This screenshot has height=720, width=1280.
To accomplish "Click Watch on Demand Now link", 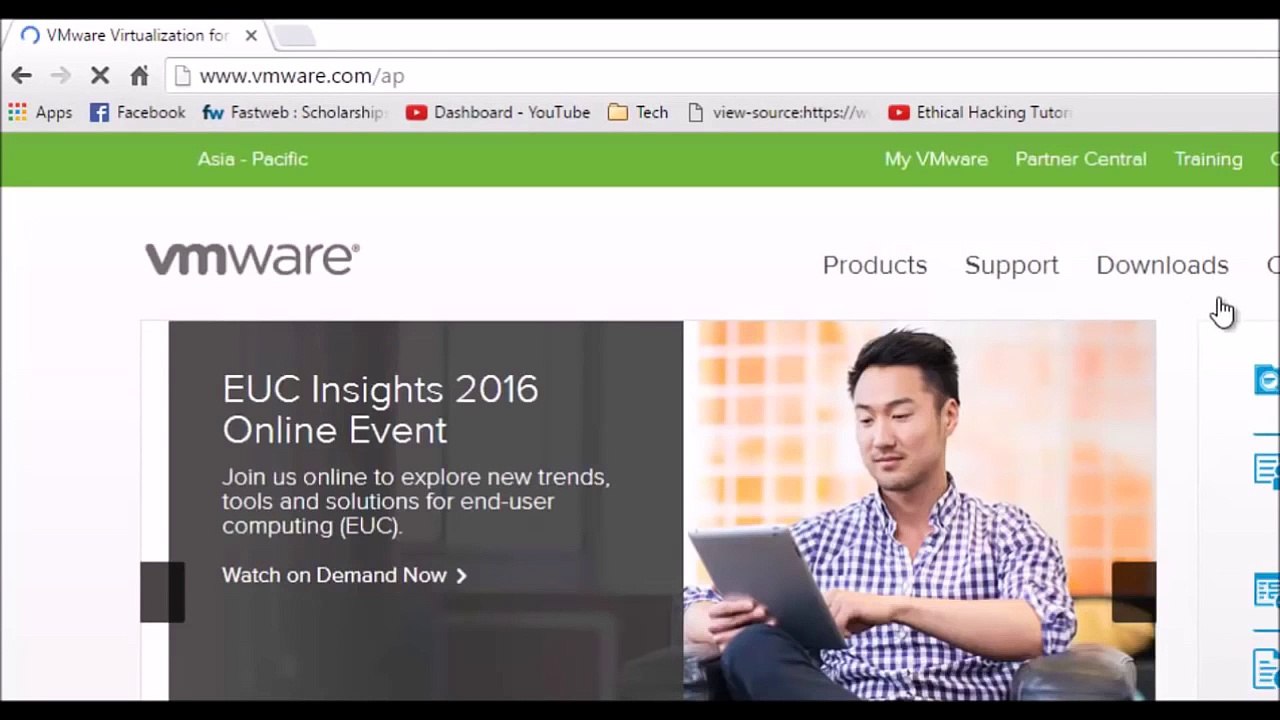I will [x=344, y=575].
